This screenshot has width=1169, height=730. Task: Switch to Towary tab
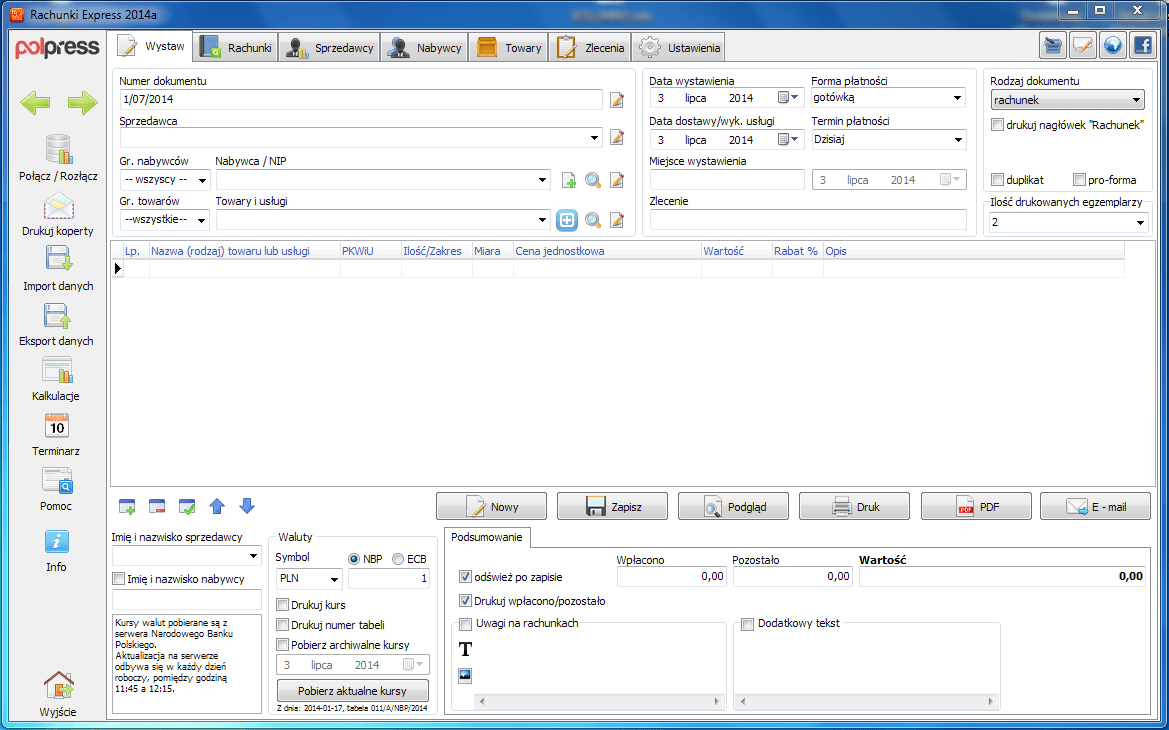tap(508, 48)
